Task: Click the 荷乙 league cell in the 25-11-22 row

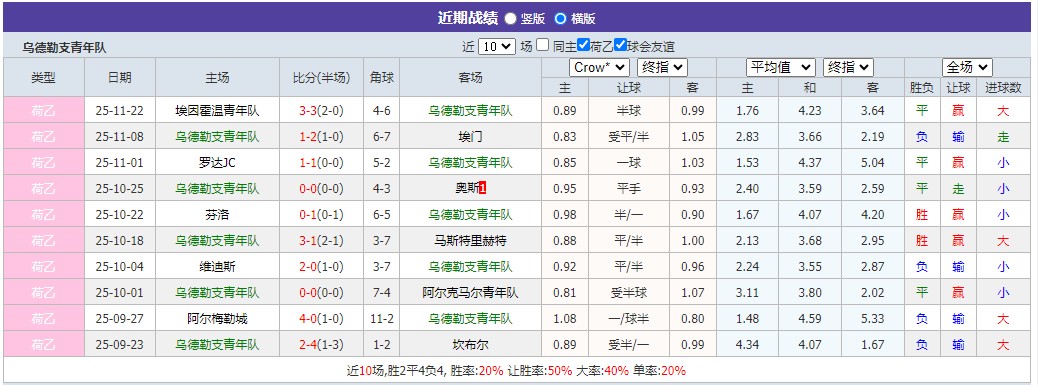Action: pos(44,111)
